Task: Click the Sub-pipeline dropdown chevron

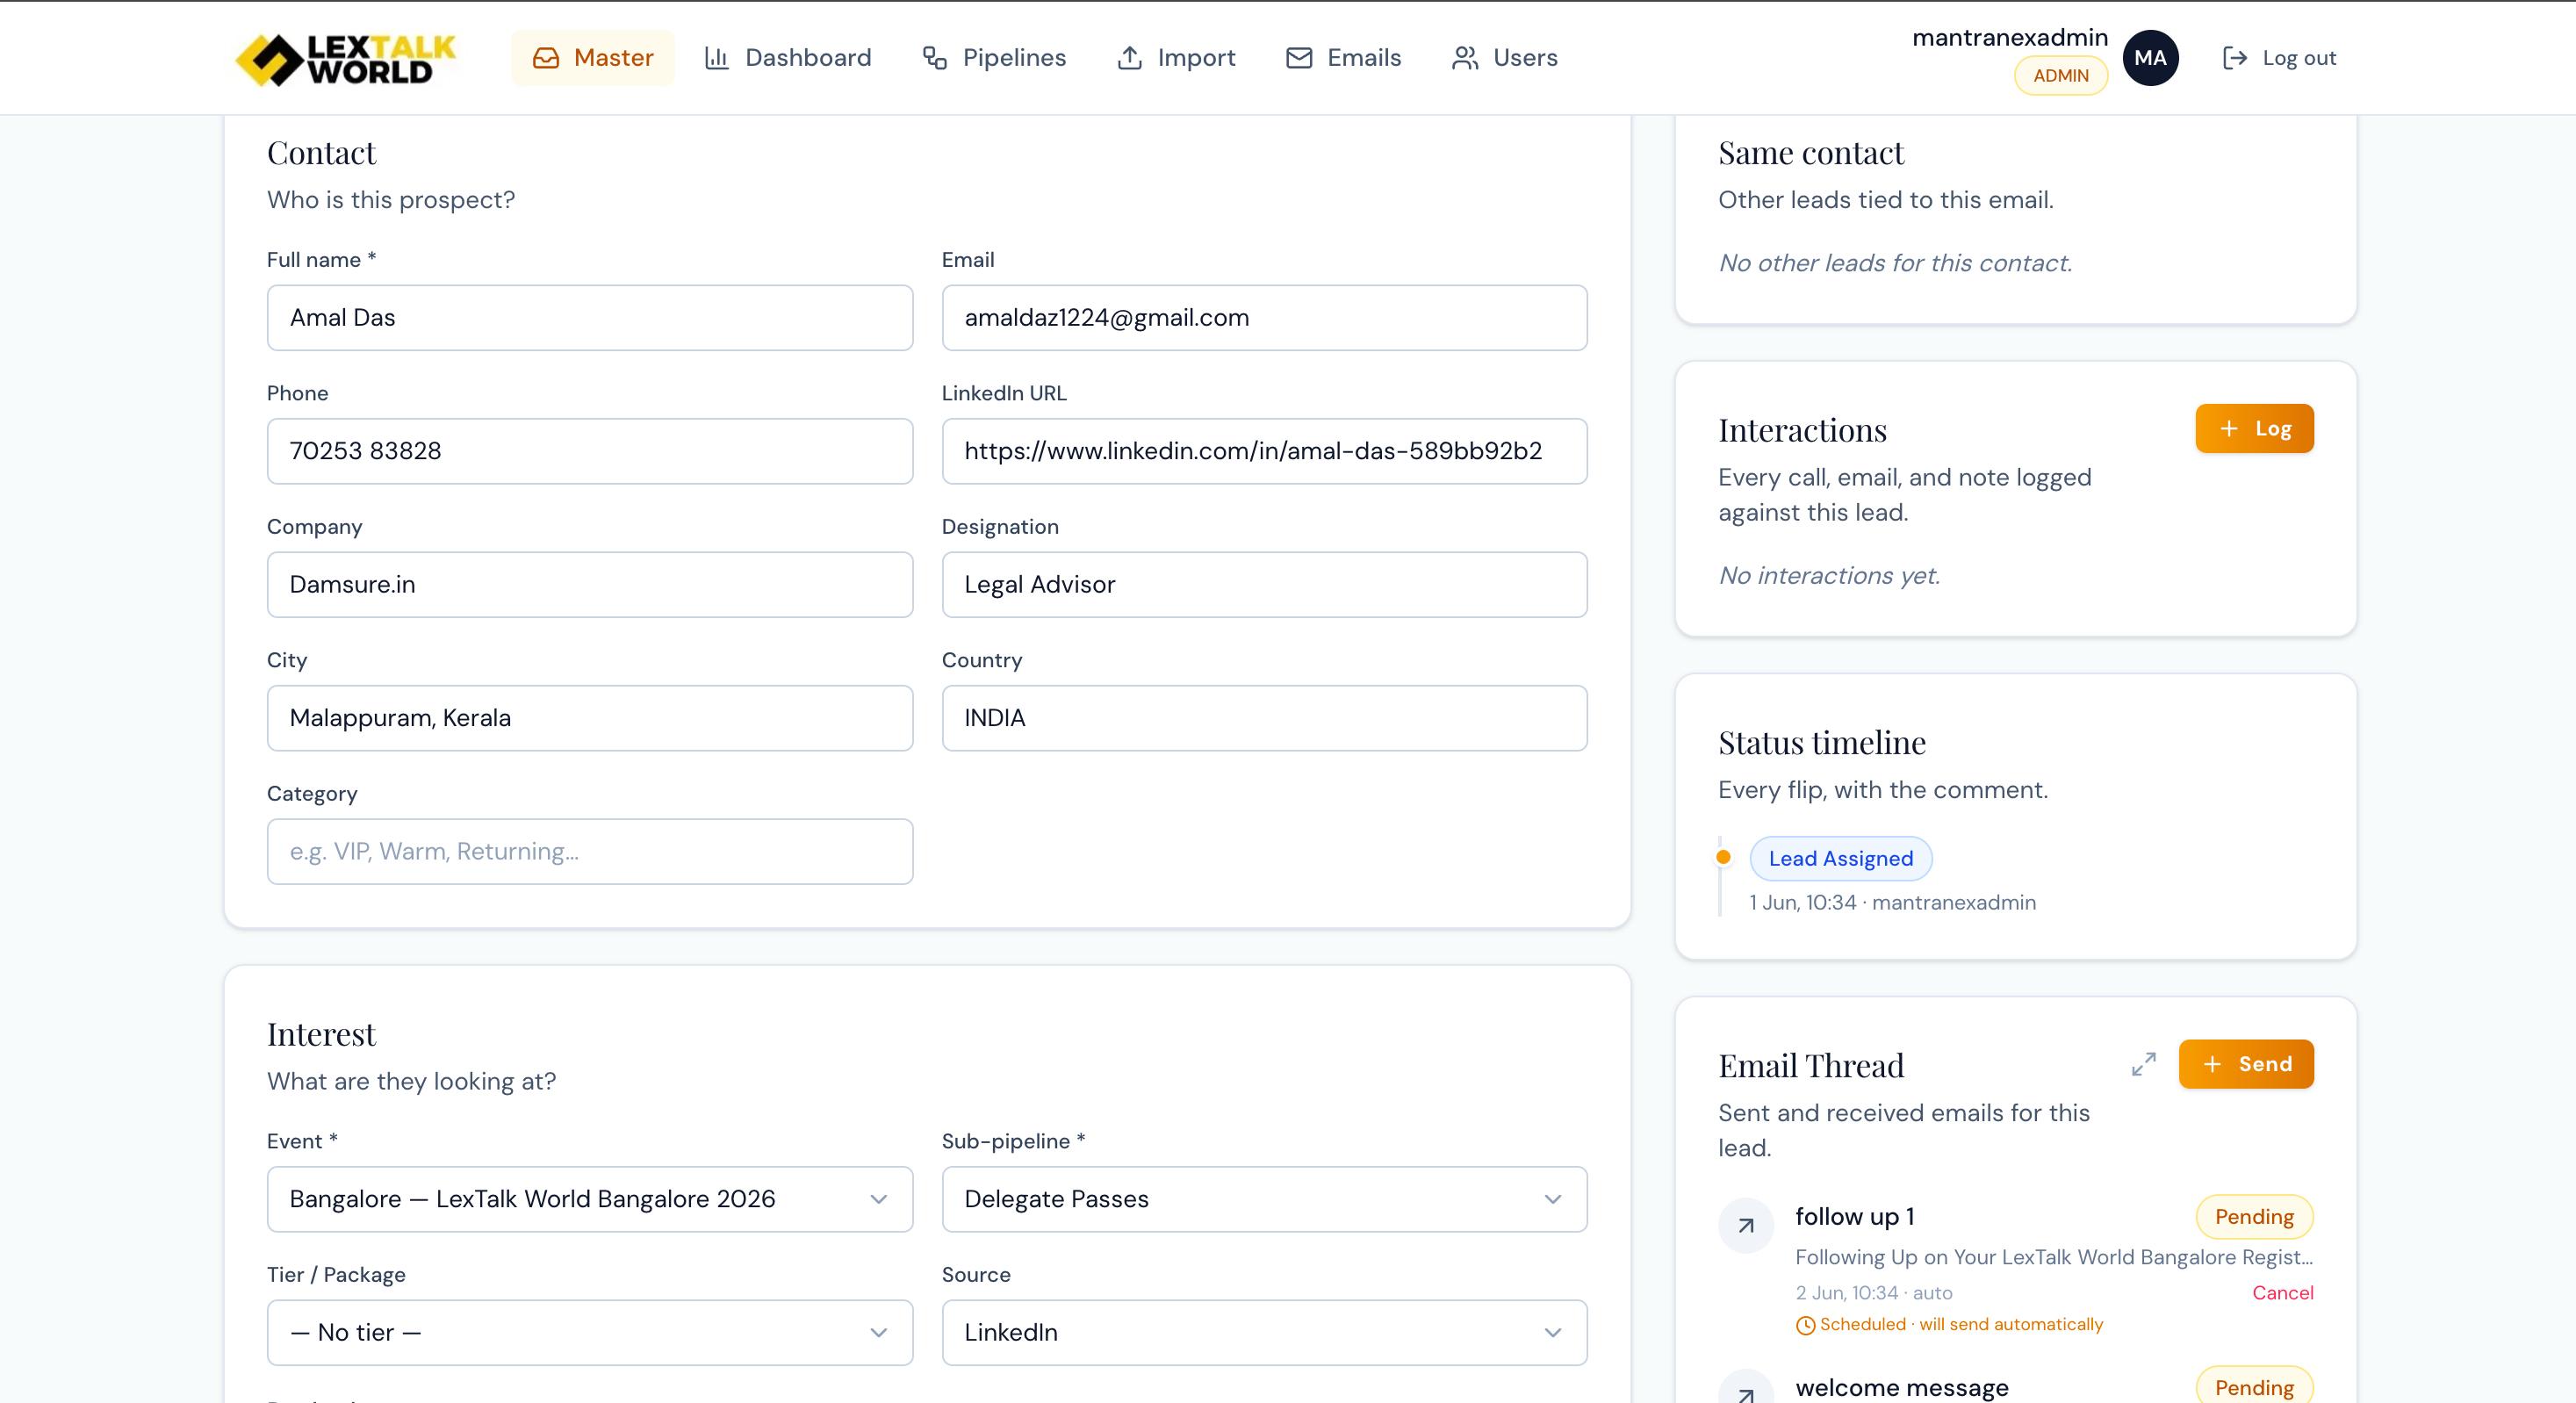Action: 1553,1199
